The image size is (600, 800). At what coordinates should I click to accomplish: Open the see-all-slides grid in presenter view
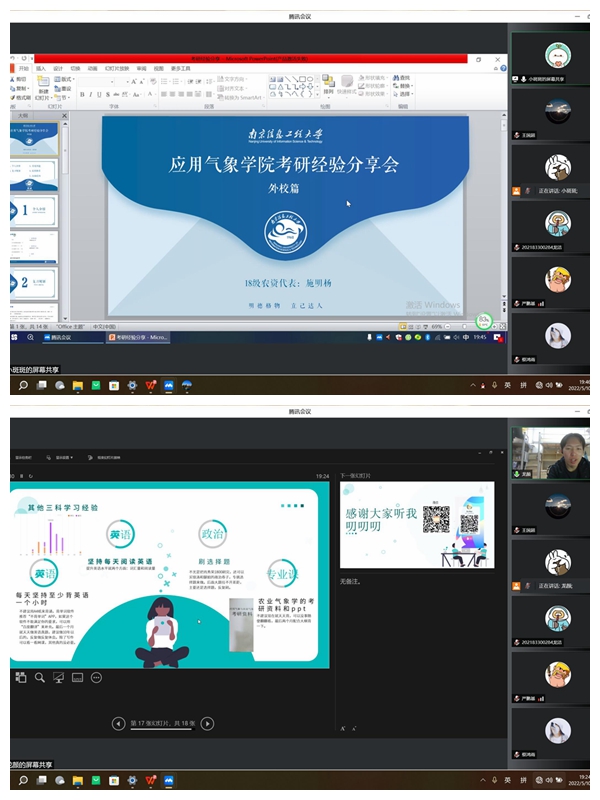[21, 677]
